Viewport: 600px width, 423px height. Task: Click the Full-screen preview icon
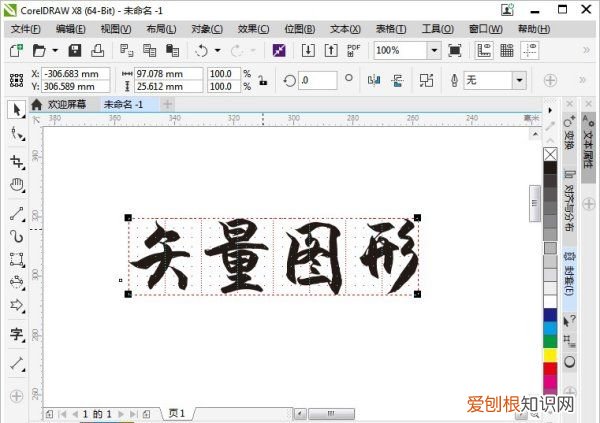click(454, 51)
